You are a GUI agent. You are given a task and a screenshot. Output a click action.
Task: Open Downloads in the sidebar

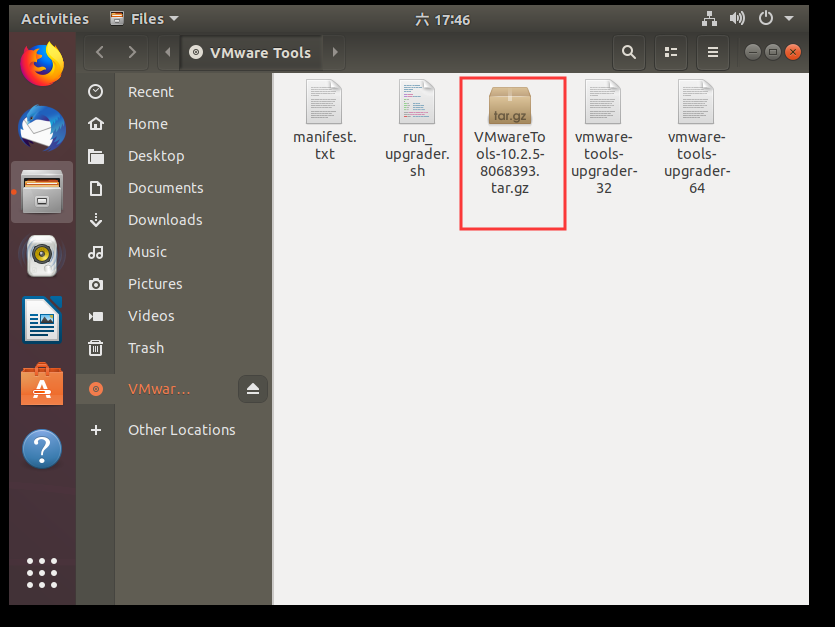[174, 219]
